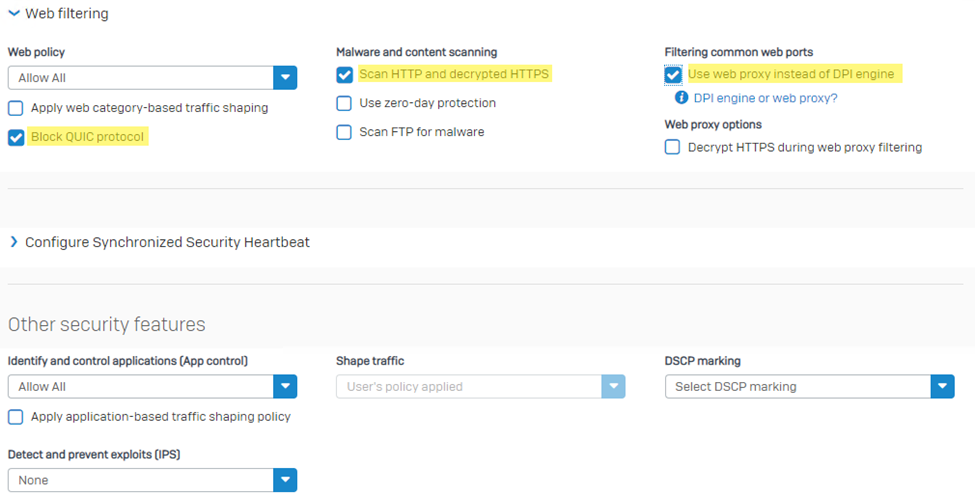Click the Web filtering section title
This screenshot has height=496, width=975.
[66, 14]
